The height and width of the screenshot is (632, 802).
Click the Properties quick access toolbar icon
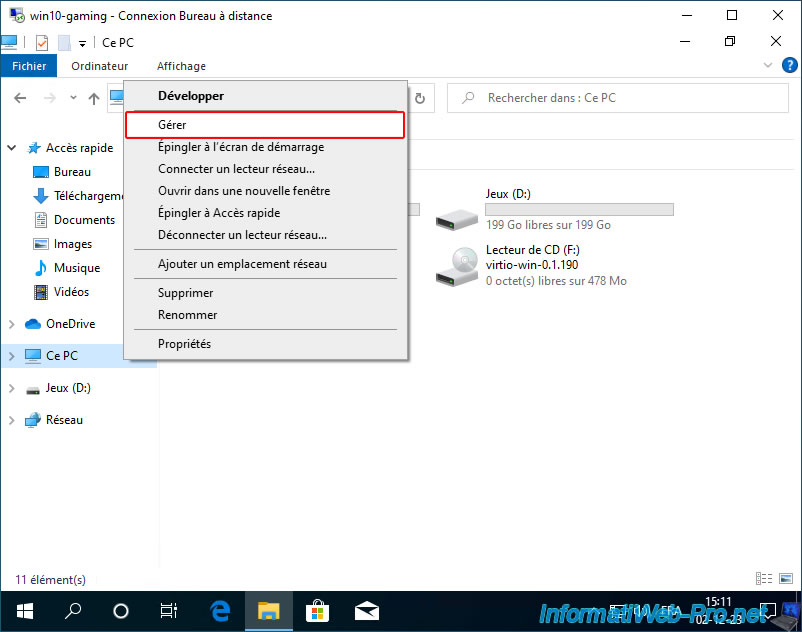pos(42,42)
